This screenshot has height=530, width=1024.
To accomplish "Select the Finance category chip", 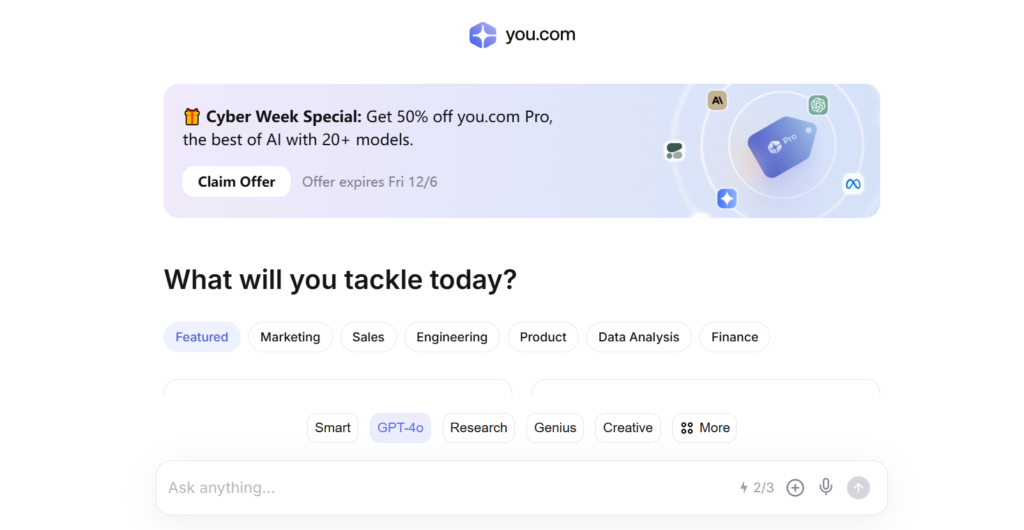I will pyautogui.click(x=735, y=337).
